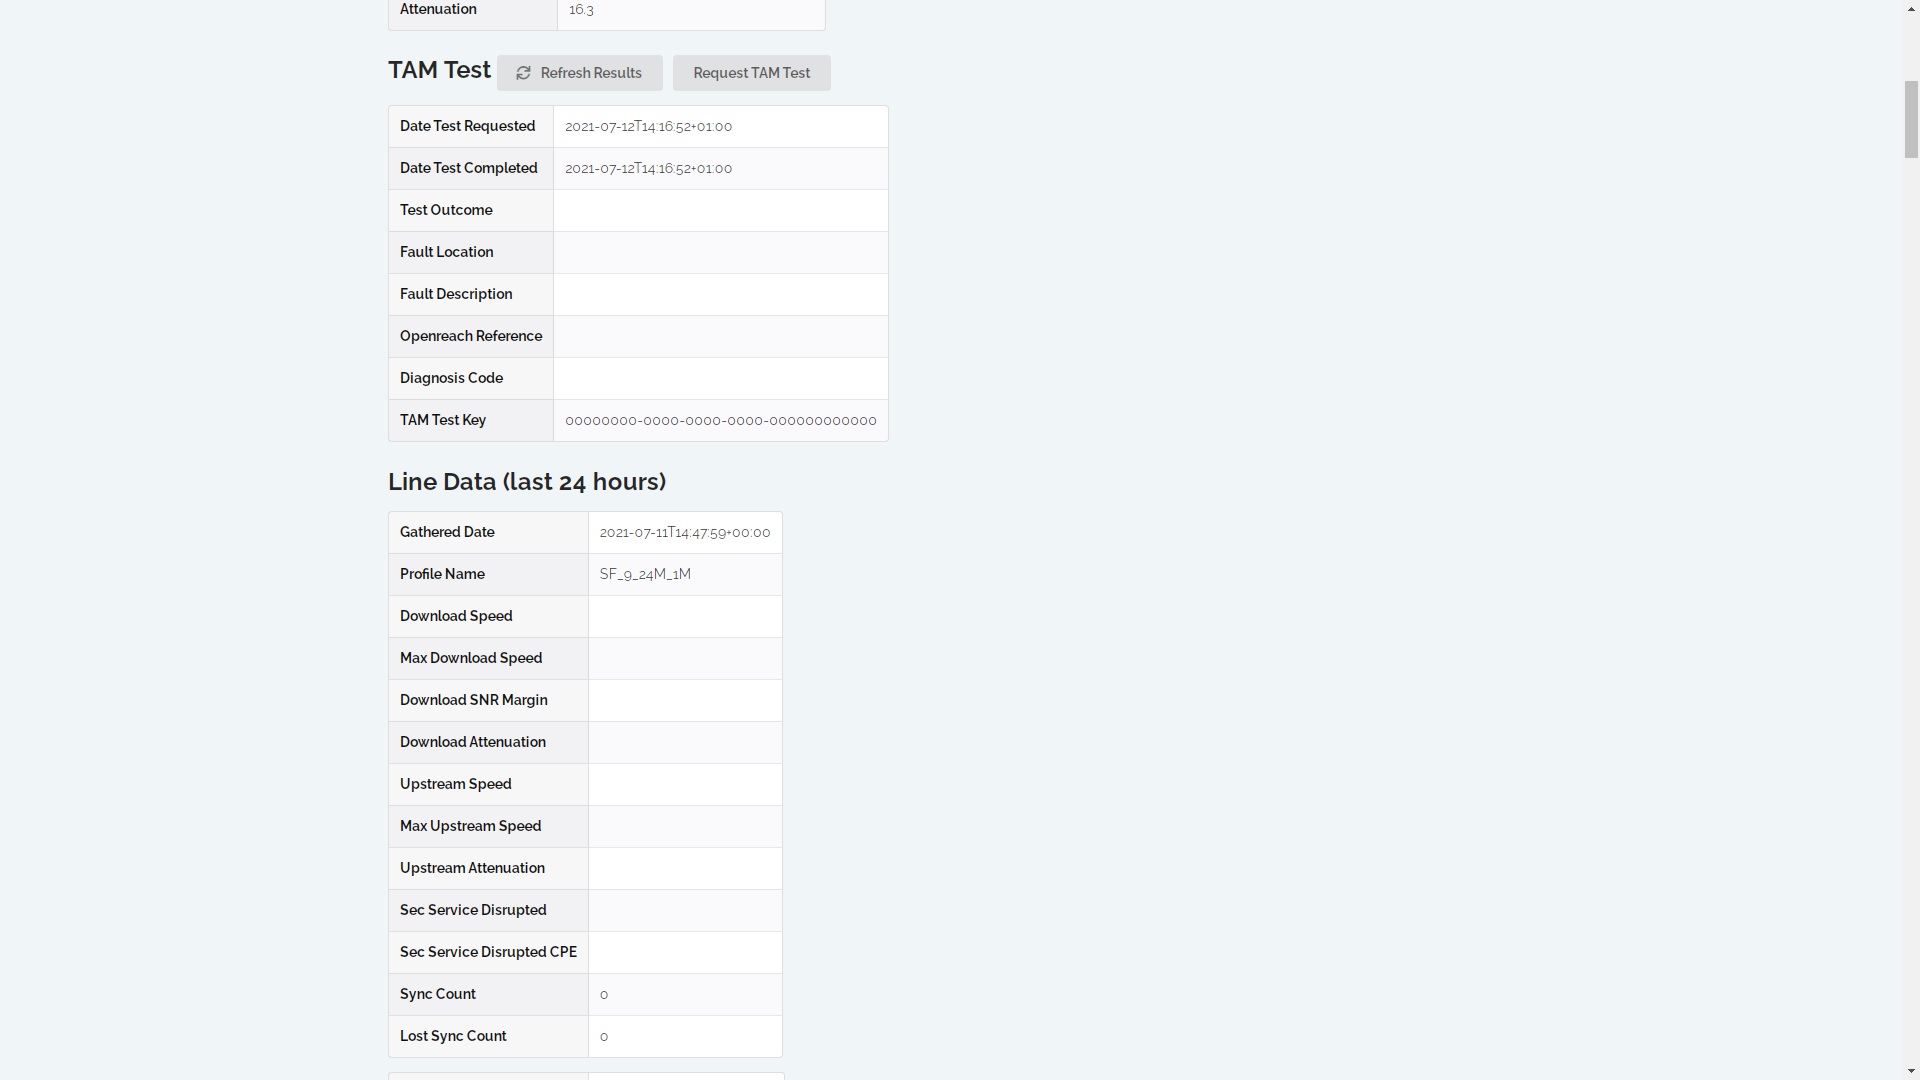Viewport: 1920px width, 1080px height.
Task: Click the refresh icon in Refresh Results
Action: click(523, 73)
